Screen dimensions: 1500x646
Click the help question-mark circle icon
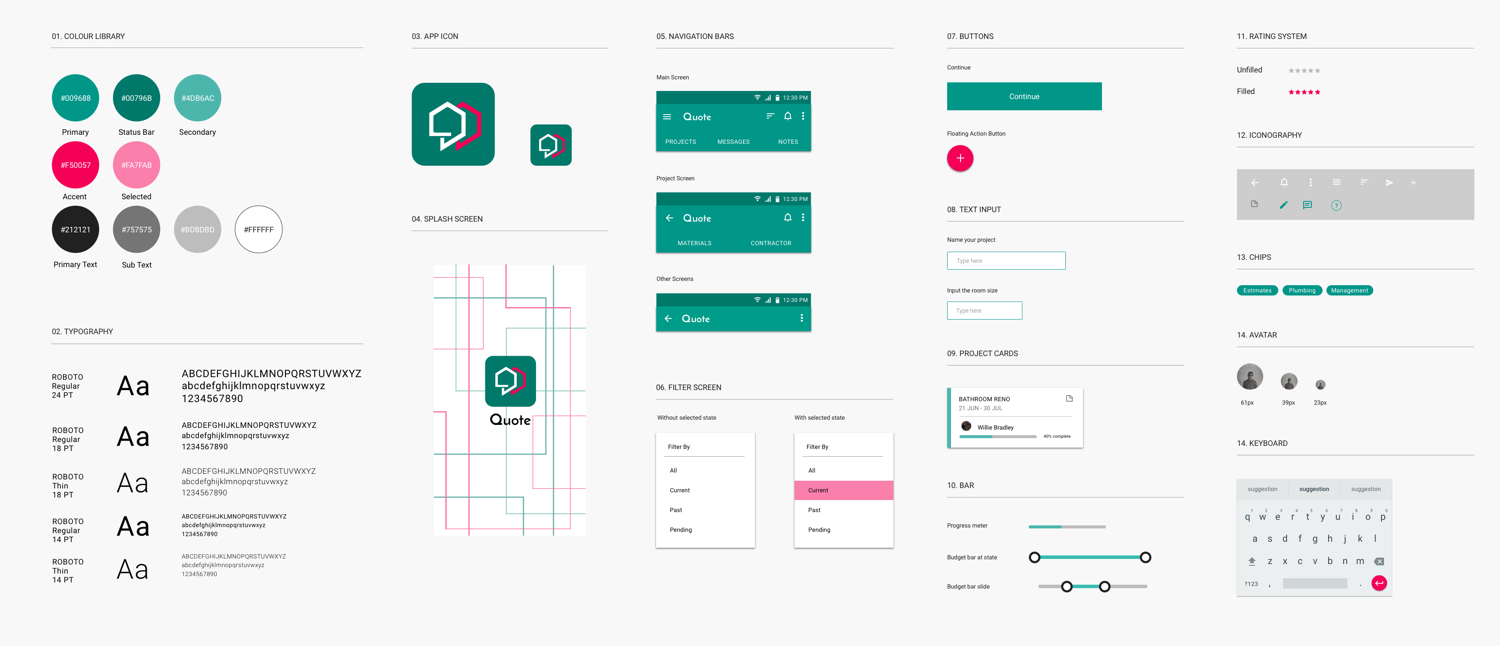pyautogui.click(x=1337, y=205)
